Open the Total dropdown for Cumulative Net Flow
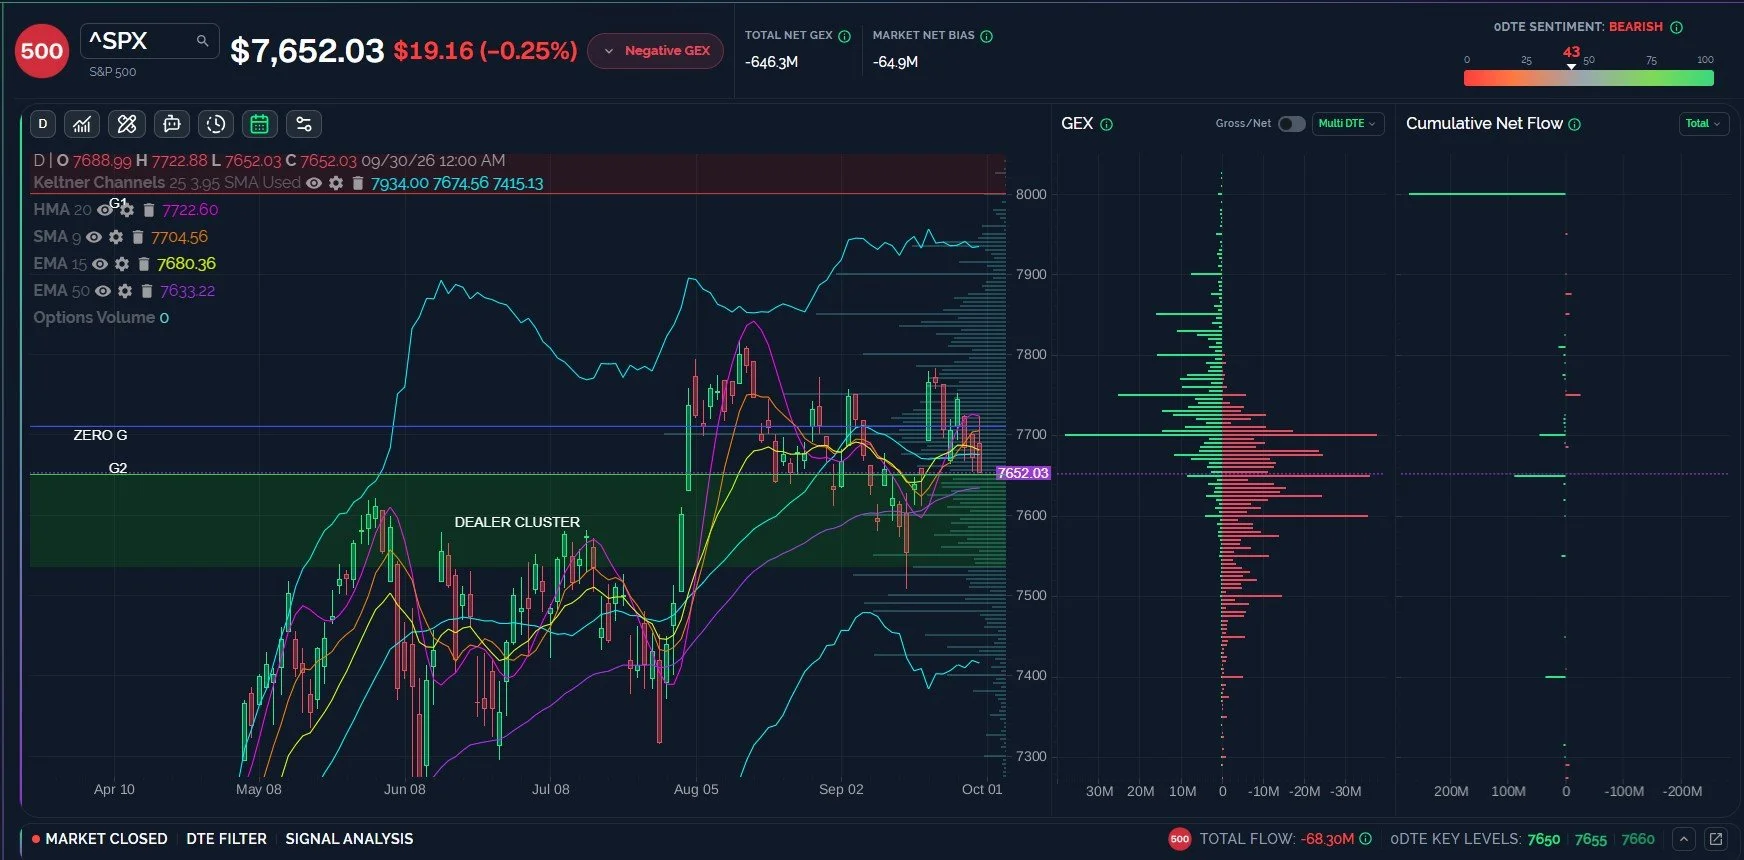The height and width of the screenshot is (860, 1744). pos(1703,124)
